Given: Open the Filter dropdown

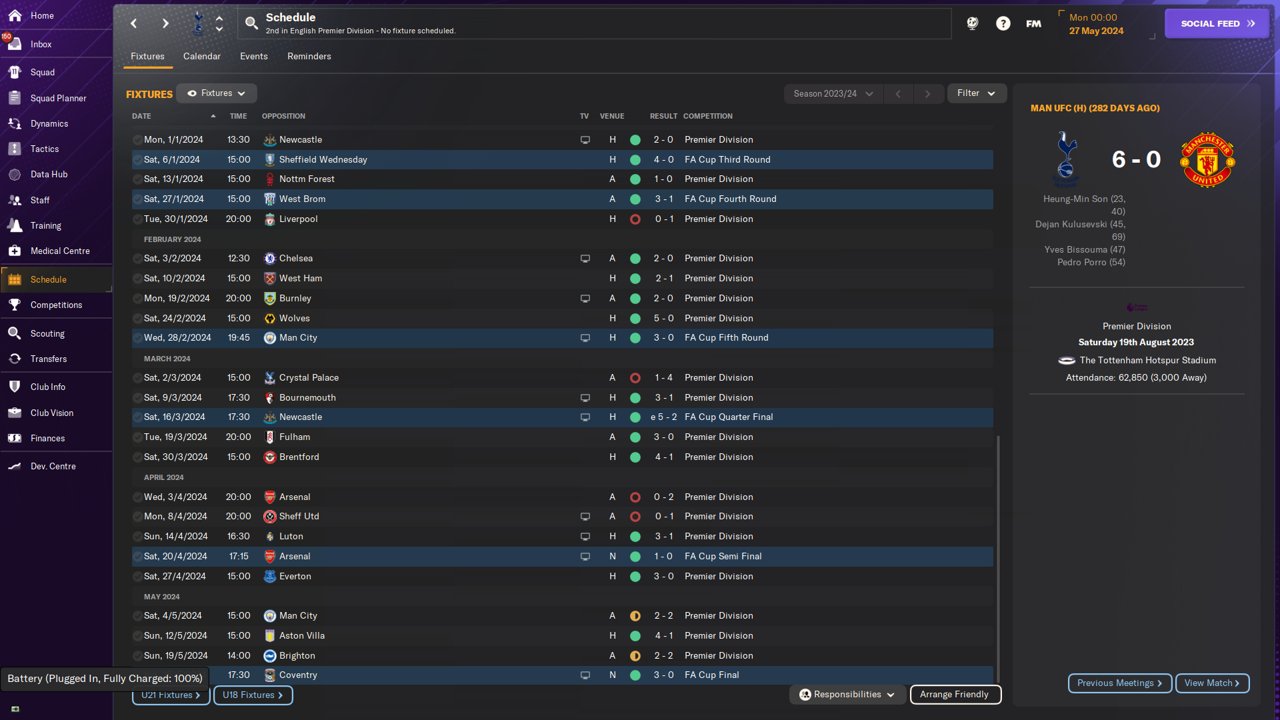Looking at the screenshot, I should coord(977,93).
